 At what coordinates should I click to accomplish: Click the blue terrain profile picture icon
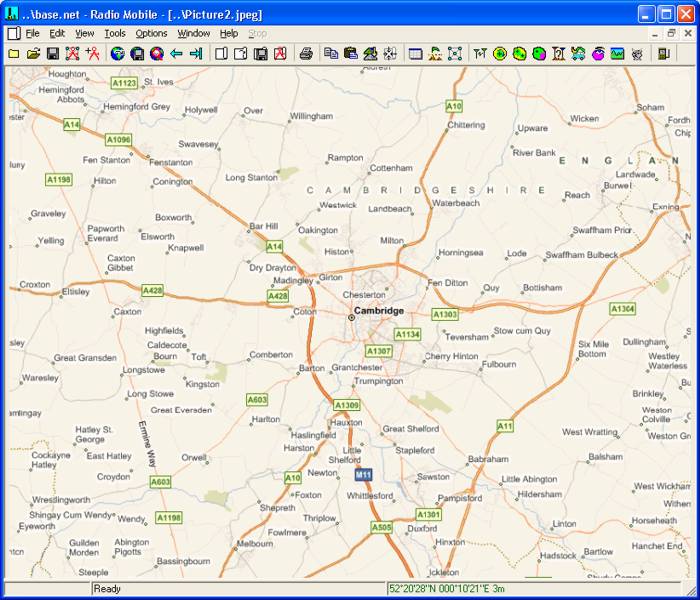[x=617, y=54]
